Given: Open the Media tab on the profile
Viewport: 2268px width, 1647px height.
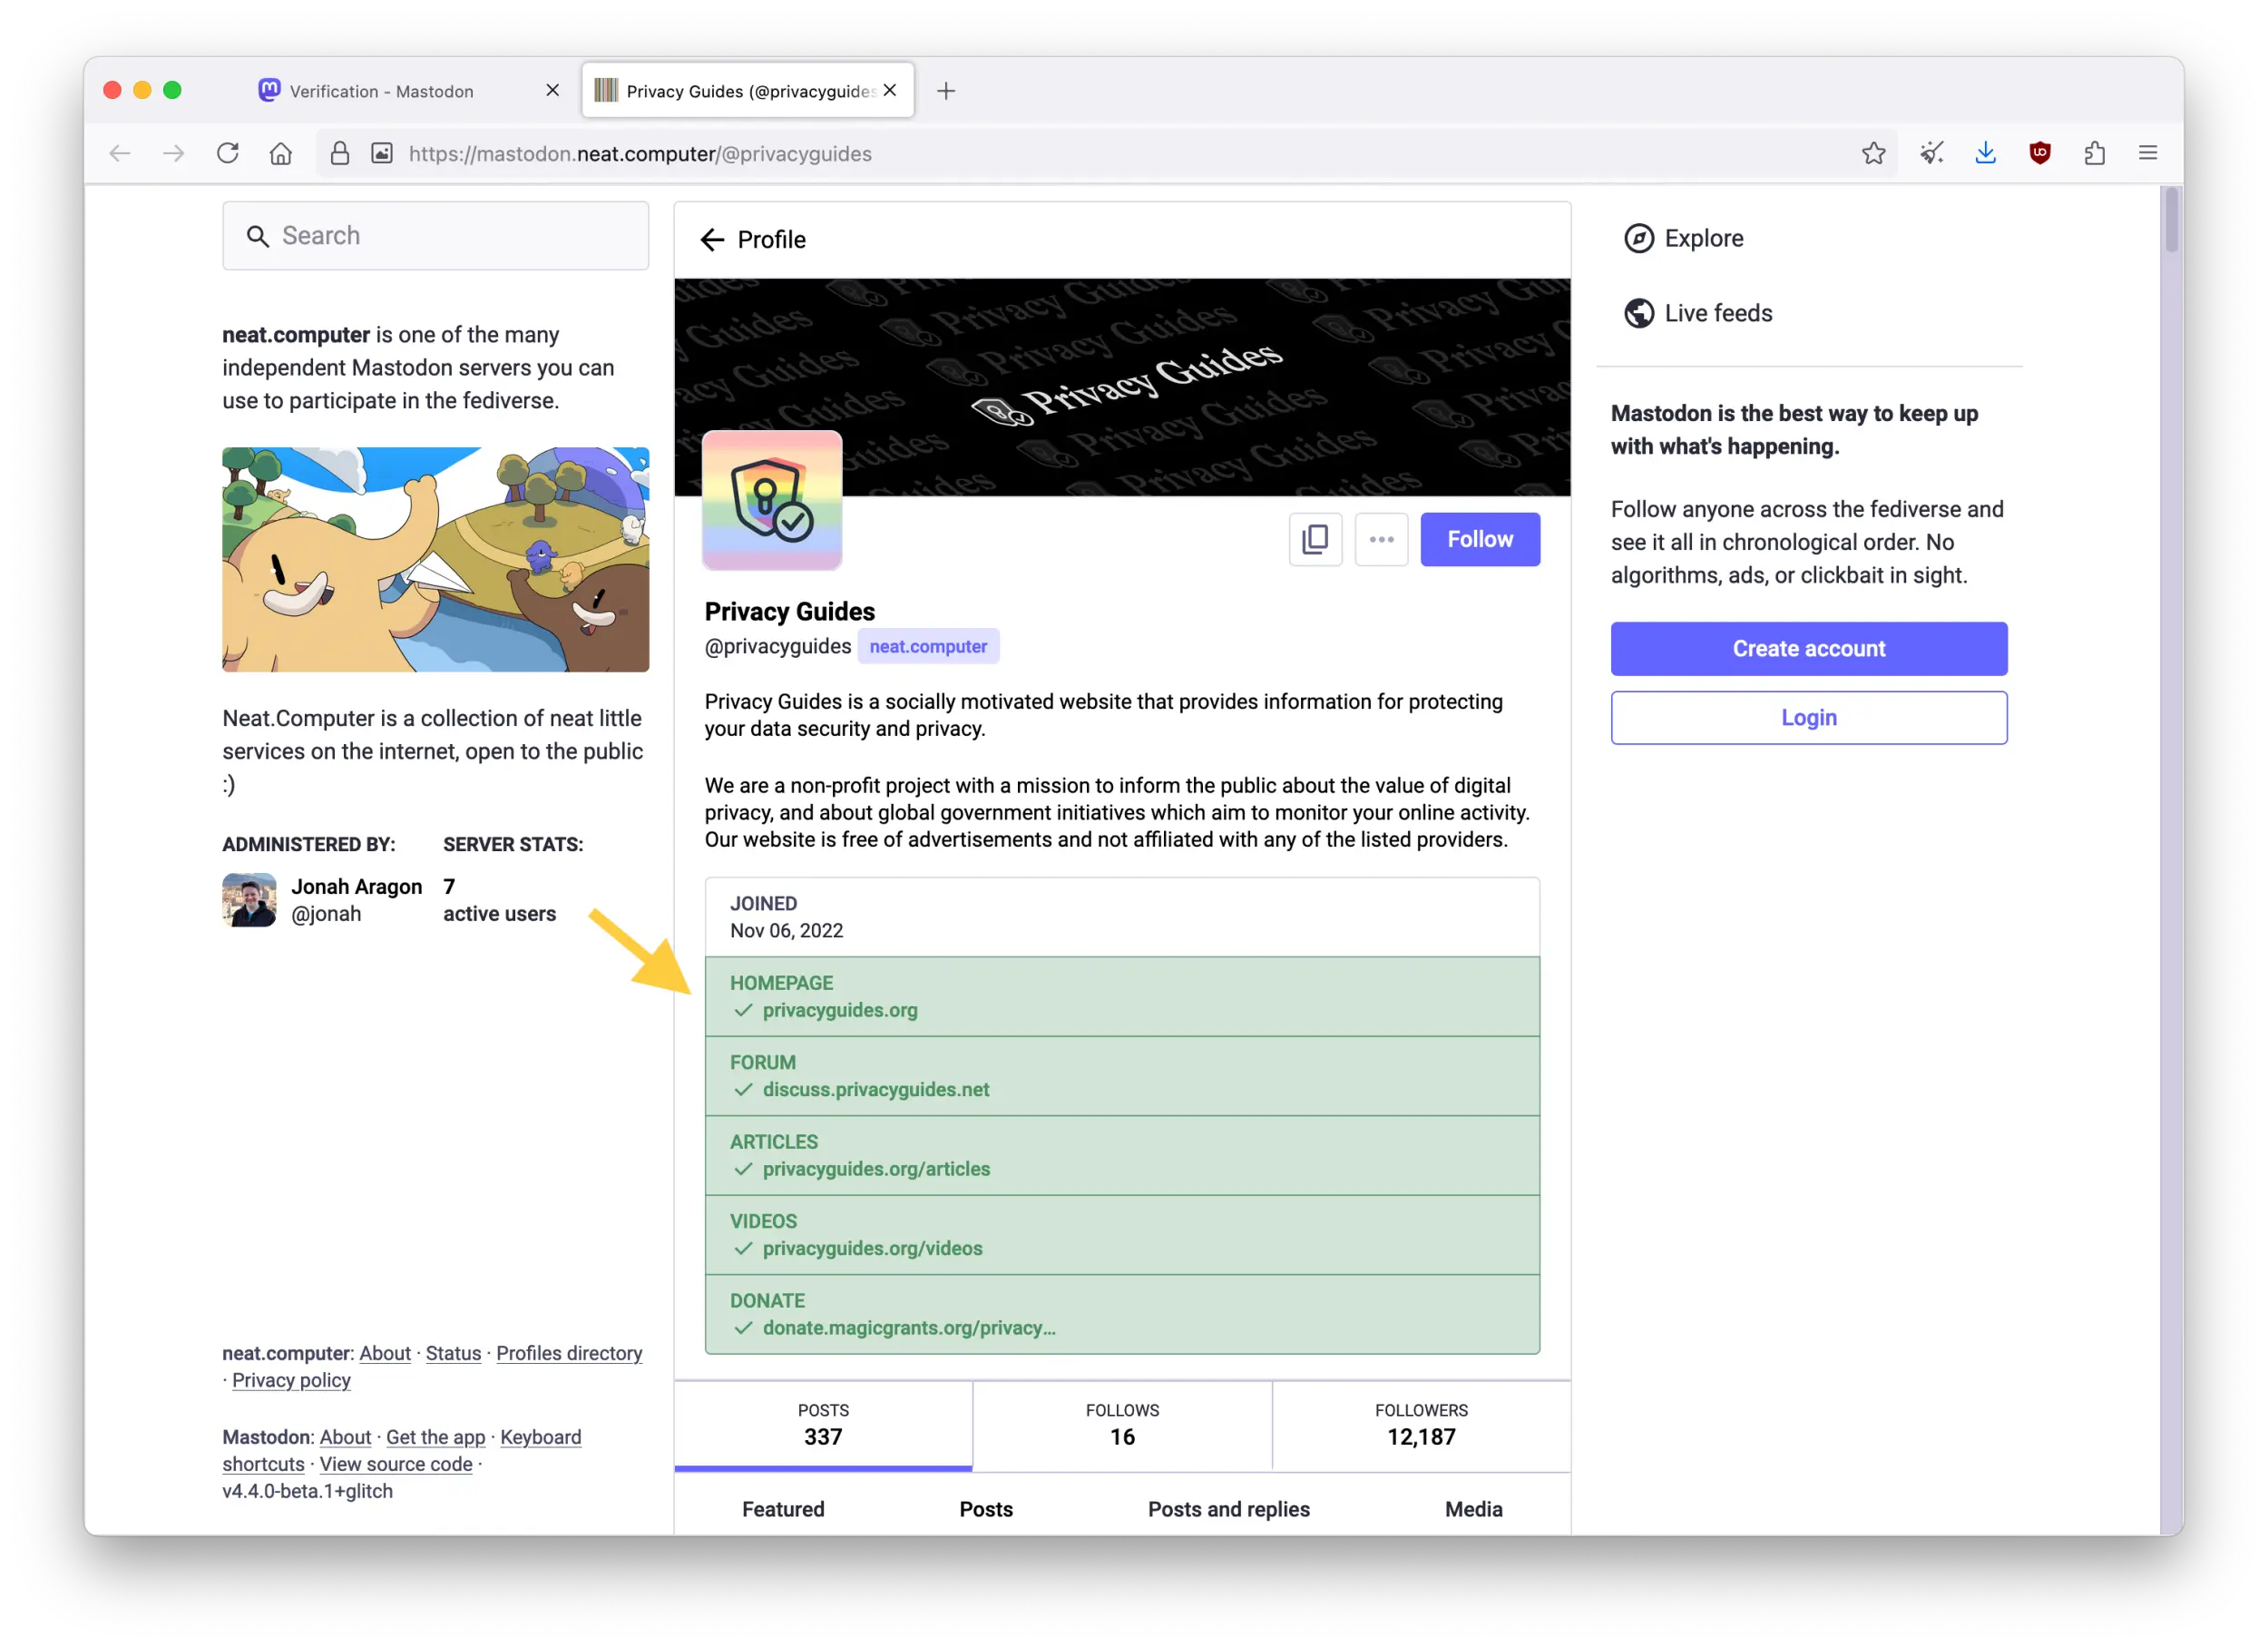Looking at the screenshot, I should point(1473,1509).
